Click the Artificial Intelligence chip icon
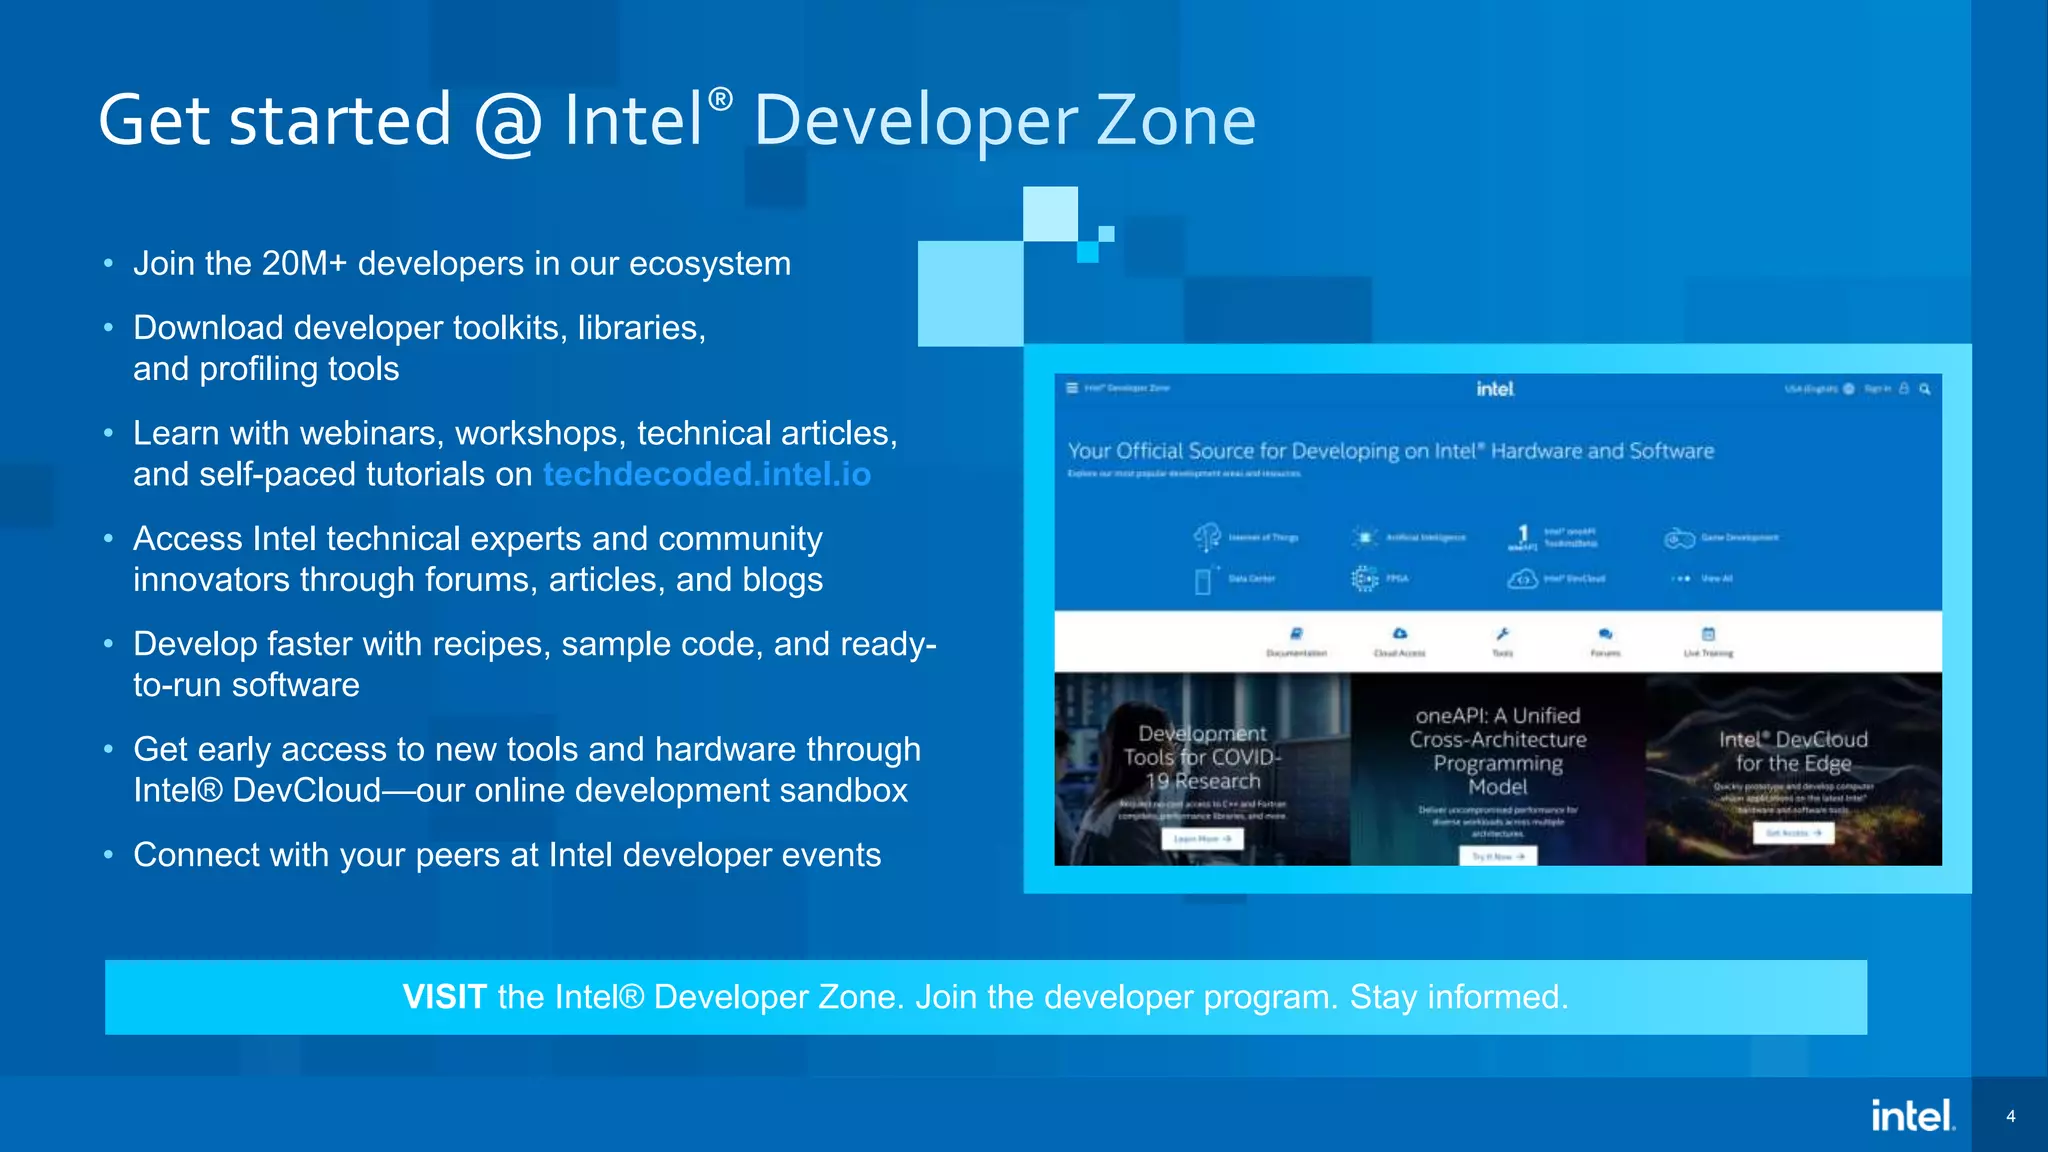 (1365, 537)
